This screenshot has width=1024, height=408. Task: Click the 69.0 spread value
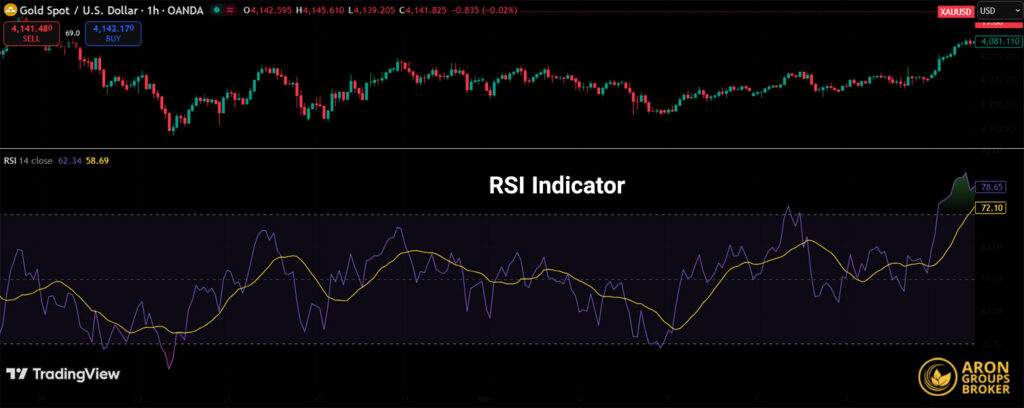pos(72,33)
